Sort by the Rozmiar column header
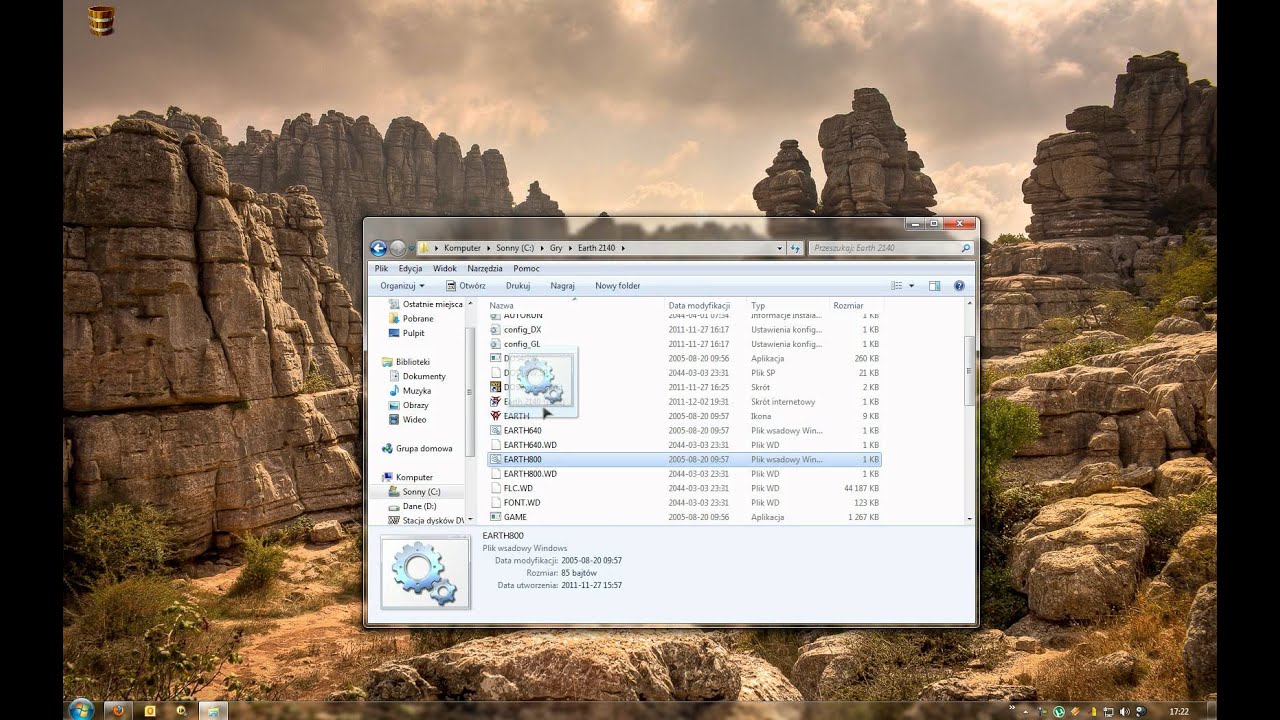1280x720 pixels. (855, 305)
